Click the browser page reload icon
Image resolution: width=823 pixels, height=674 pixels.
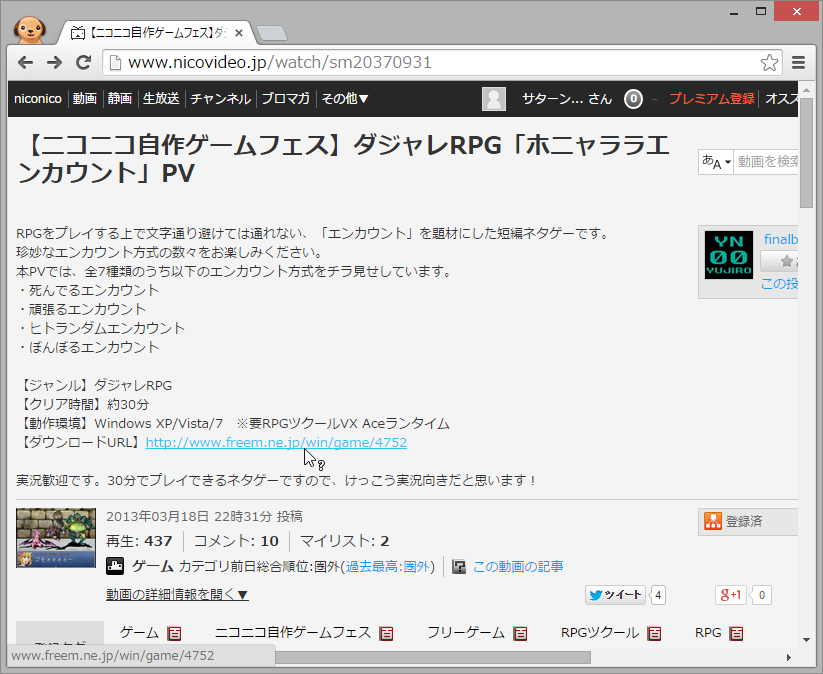[x=83, y=62]
